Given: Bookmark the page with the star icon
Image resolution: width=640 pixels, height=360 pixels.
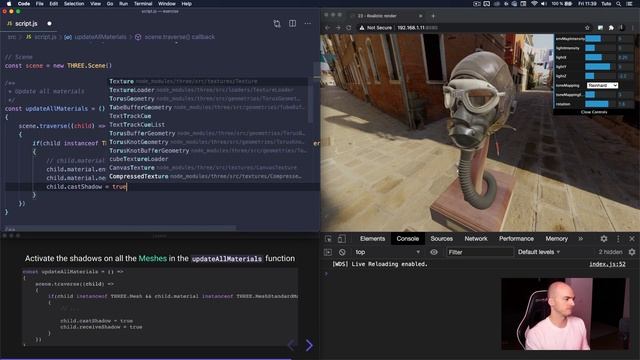Looking at the screenshot, I should (x=587, y=28).
